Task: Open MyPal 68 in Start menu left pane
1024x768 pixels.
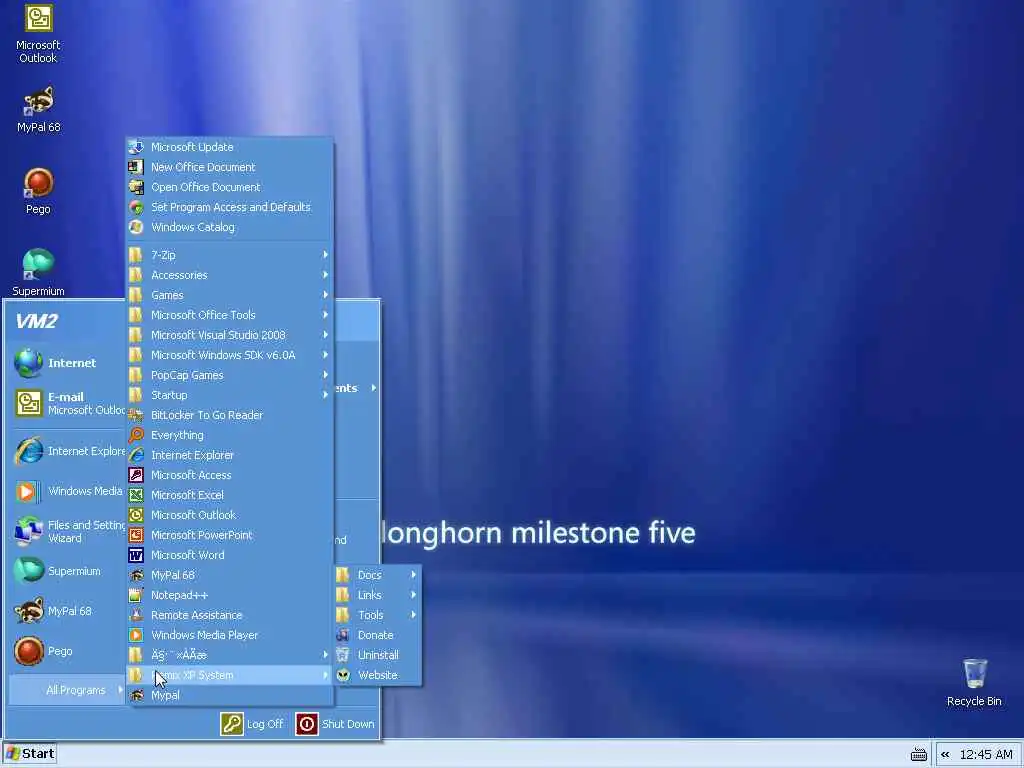Action: point(67,611)
